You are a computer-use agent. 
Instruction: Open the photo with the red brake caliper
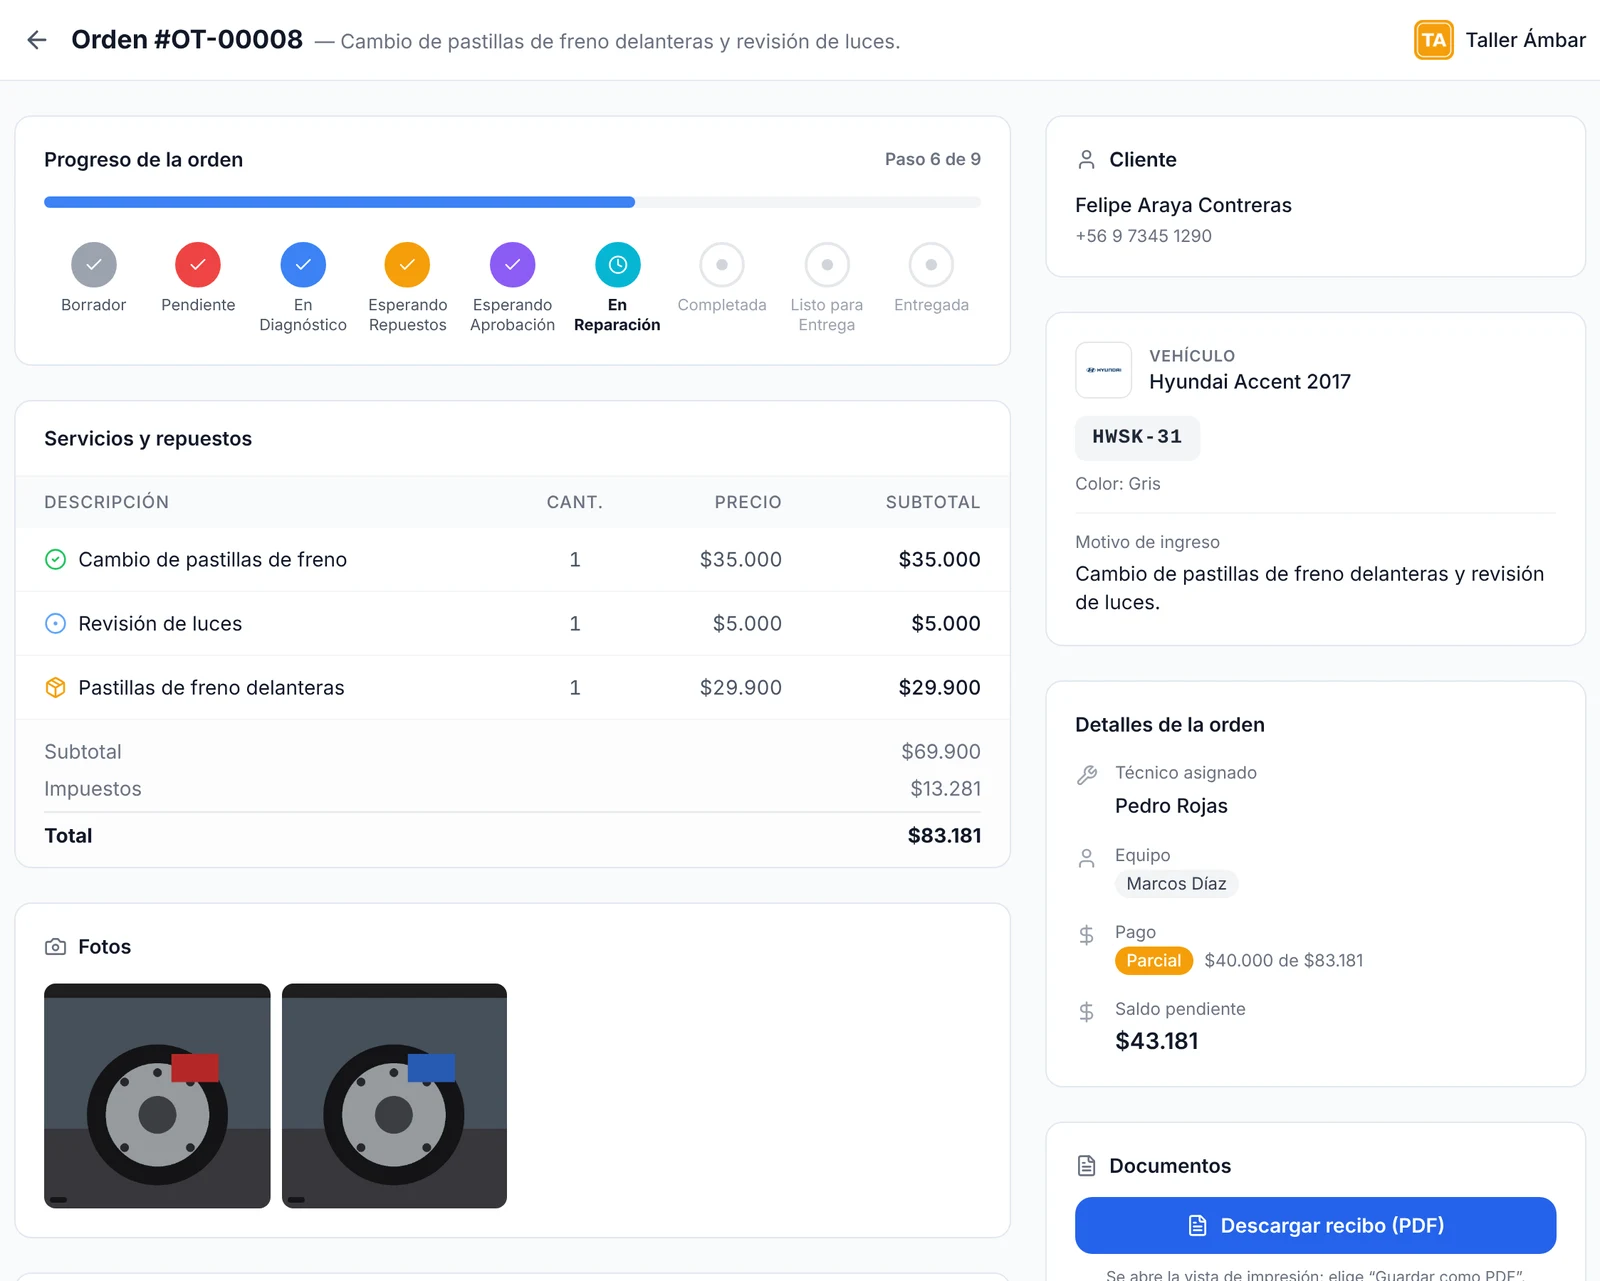pyautogui.click(x=157, y=1096)
